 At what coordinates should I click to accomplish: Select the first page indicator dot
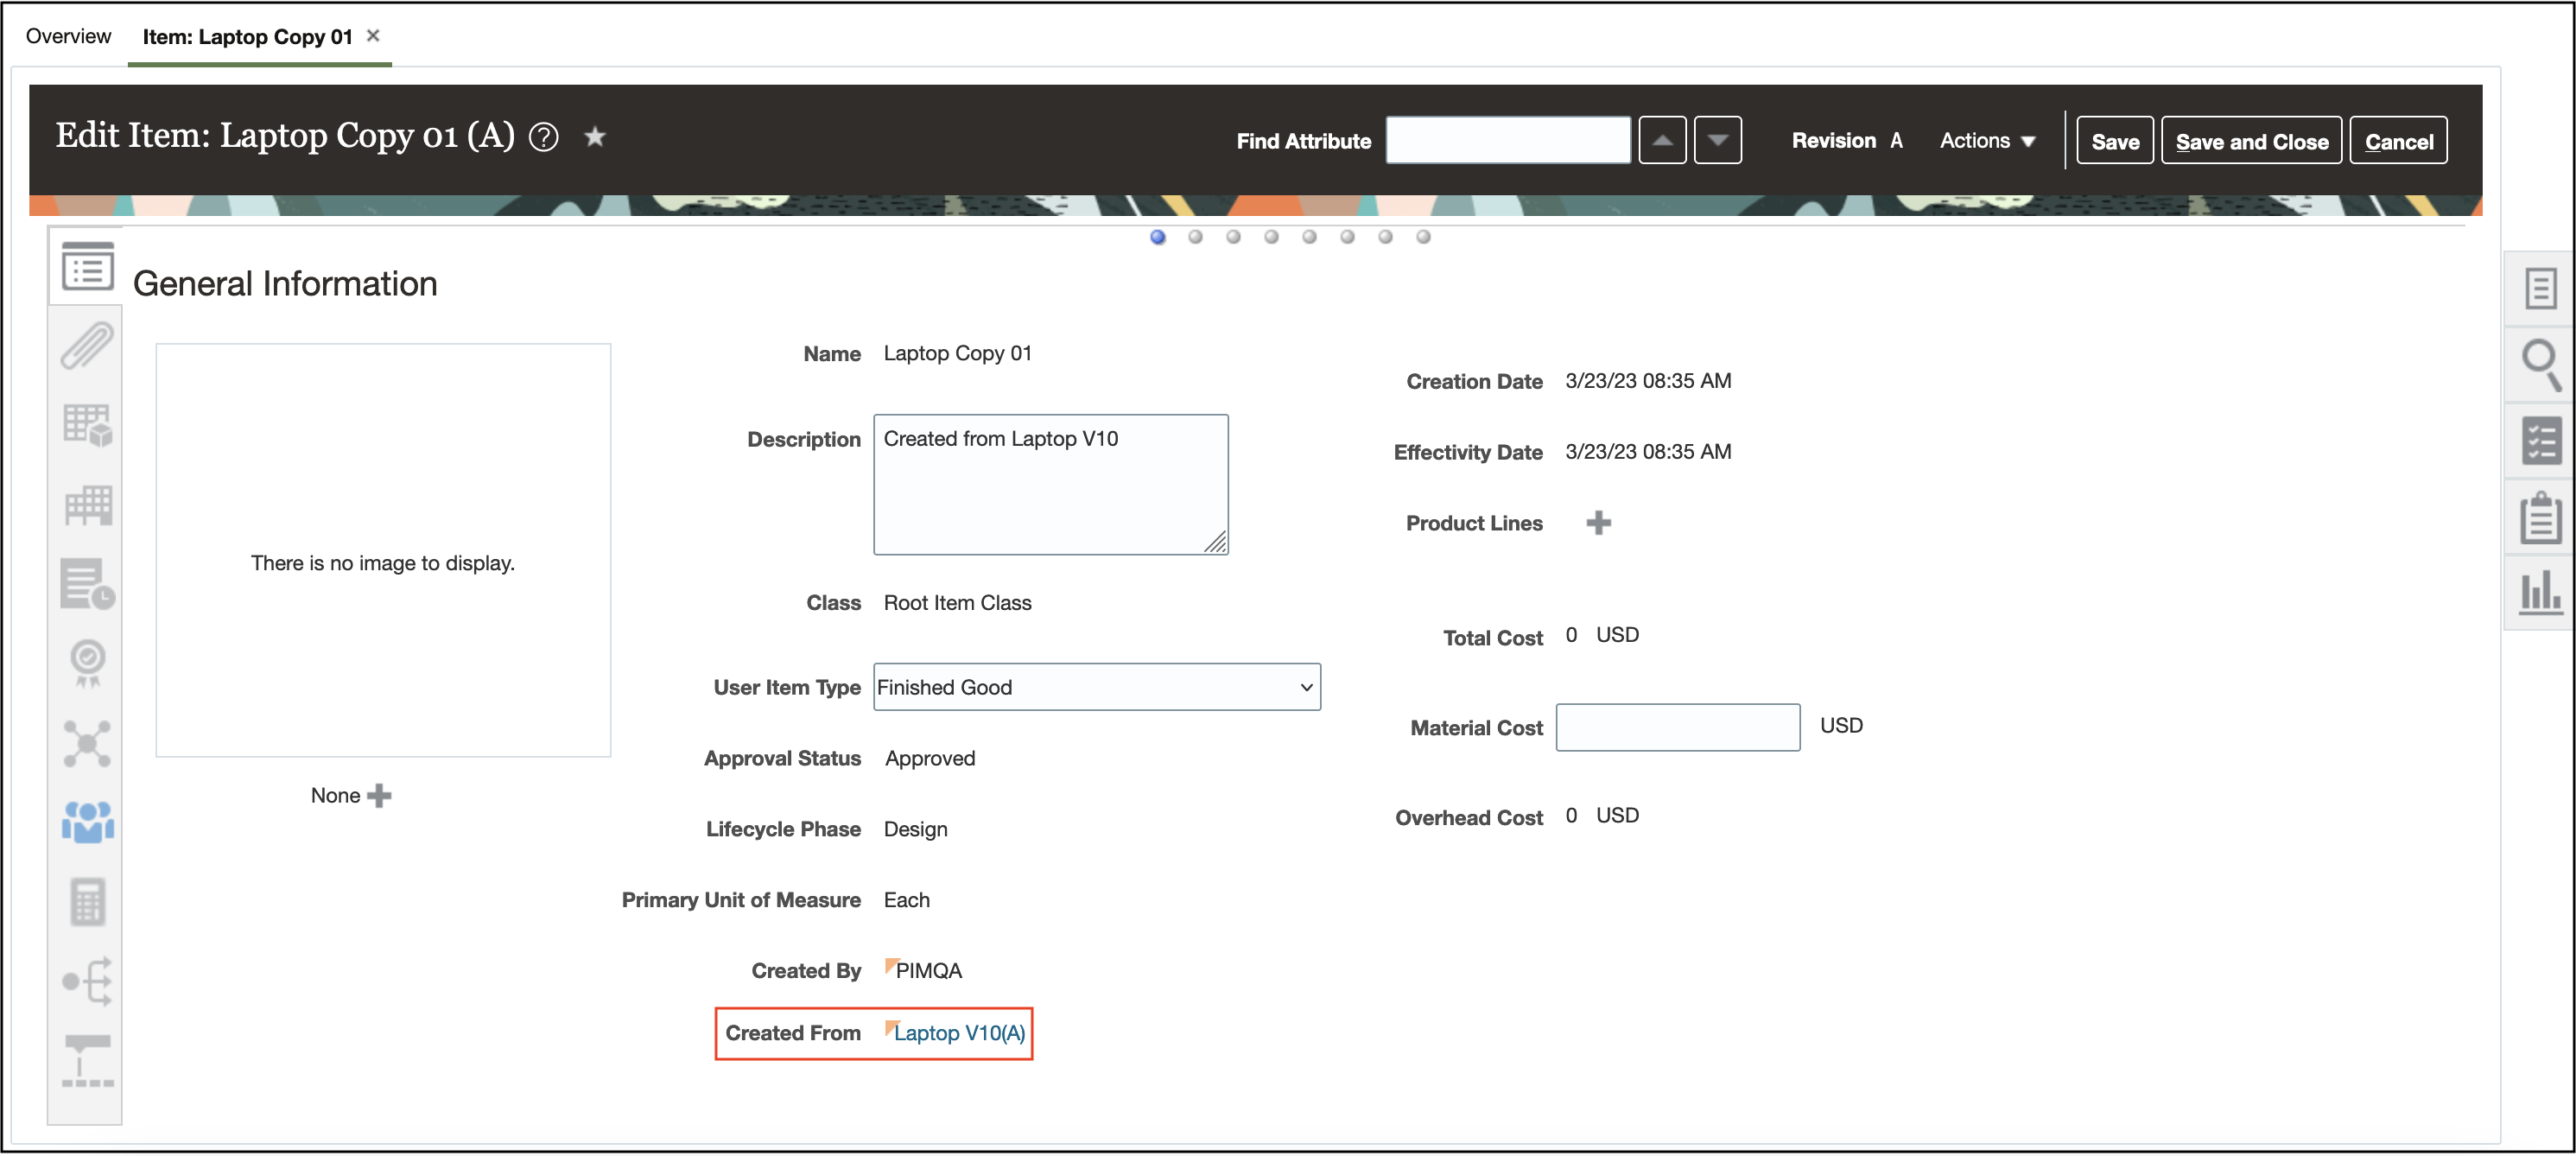click(x=1157, y=237)
